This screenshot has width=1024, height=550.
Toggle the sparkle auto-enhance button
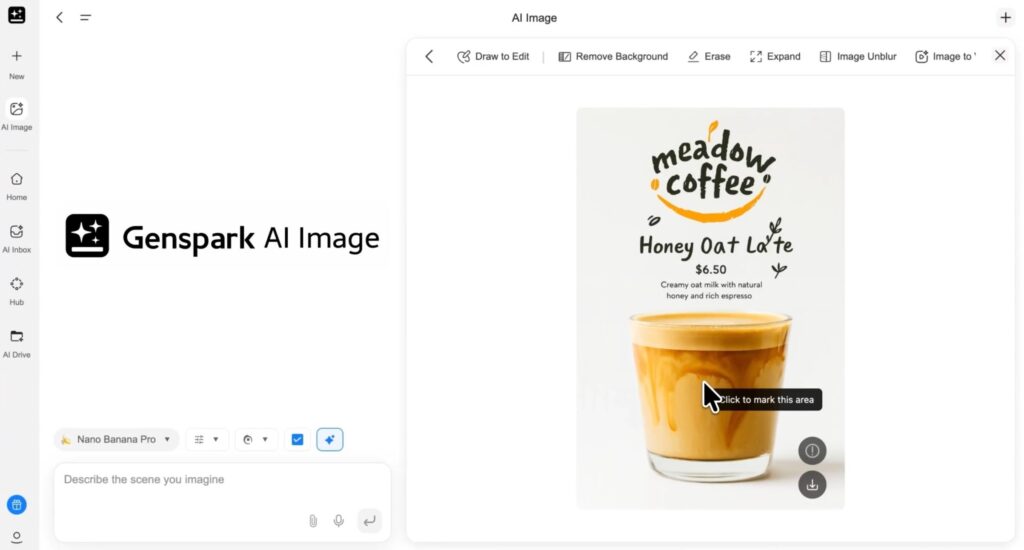click(x=330, y=439)
